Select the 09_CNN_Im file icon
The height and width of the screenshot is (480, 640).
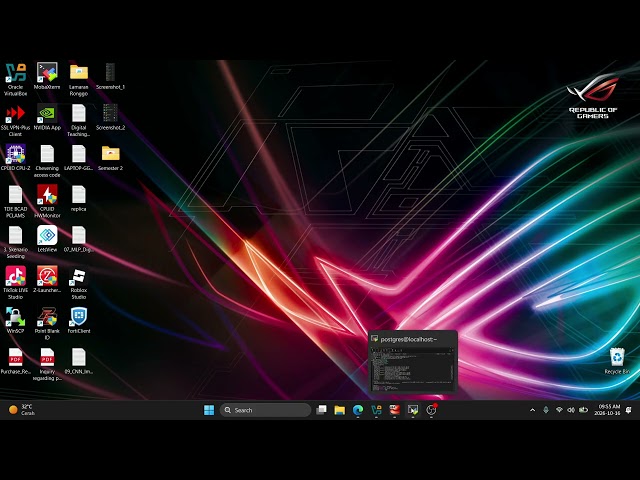pos(79,361)
